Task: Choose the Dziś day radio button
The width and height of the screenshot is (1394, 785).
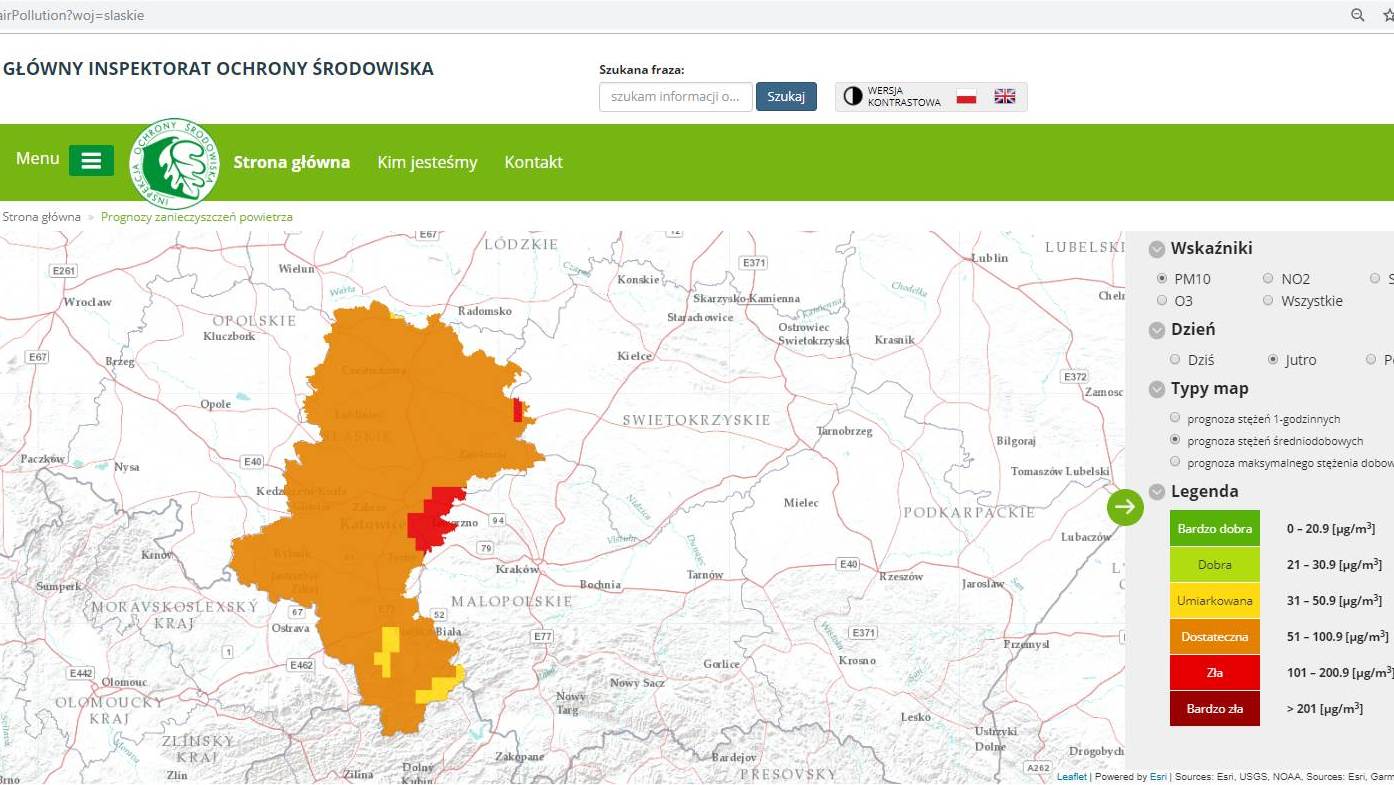Action: click(x=1175, y=359)
